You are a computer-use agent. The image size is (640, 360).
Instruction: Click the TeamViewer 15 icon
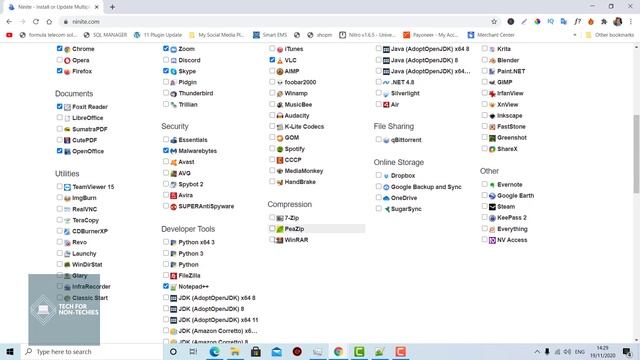click(x=67, y=187)
